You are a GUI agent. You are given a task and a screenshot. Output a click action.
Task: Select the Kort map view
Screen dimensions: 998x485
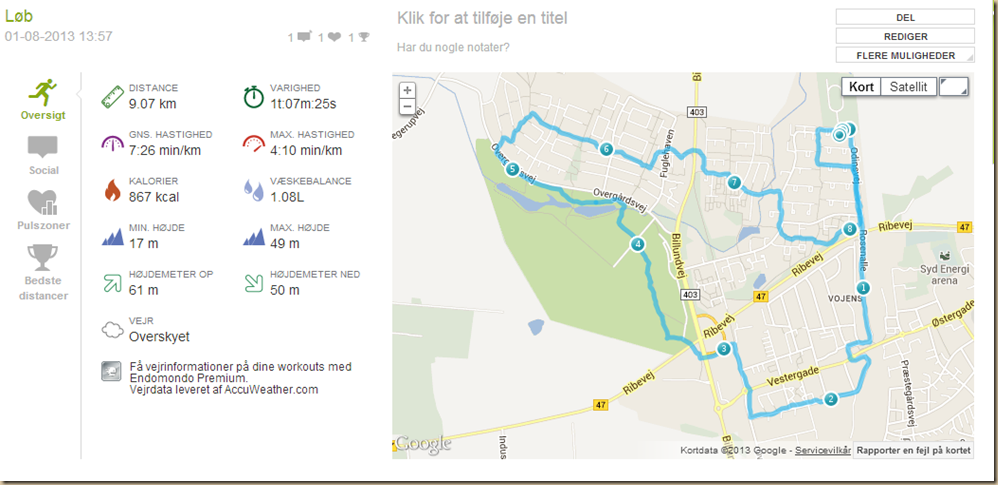point(861,87)
